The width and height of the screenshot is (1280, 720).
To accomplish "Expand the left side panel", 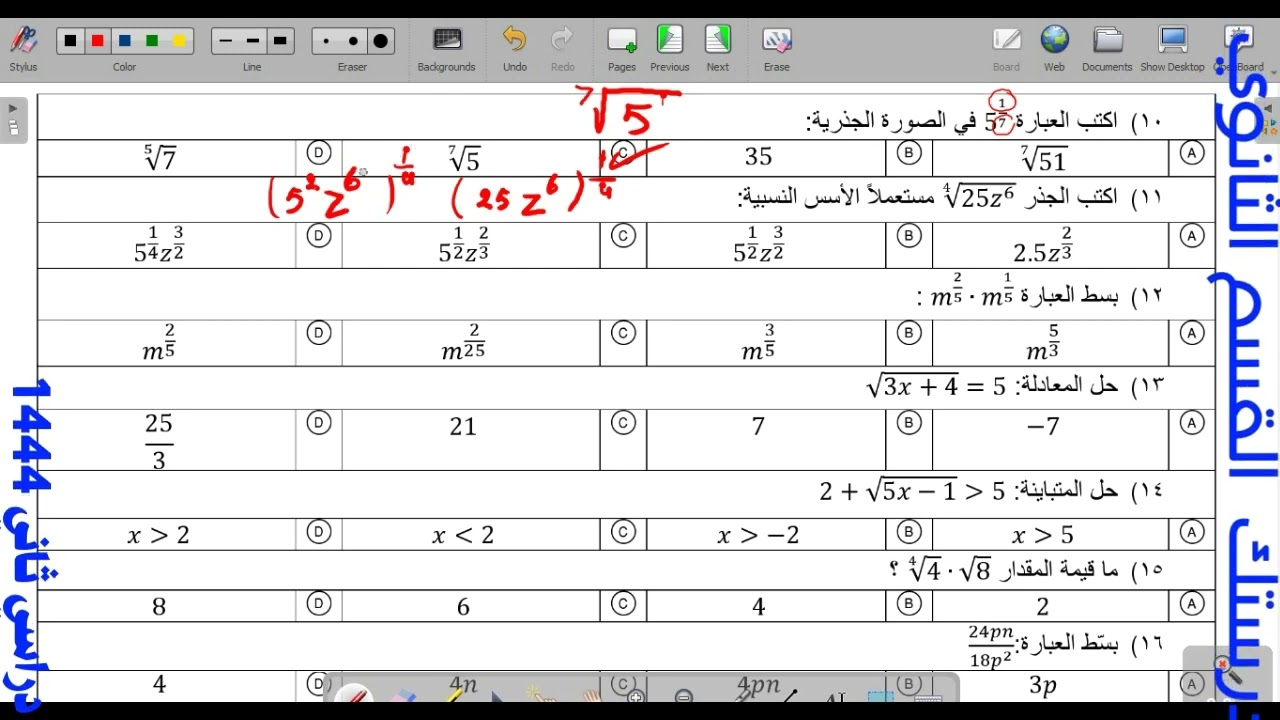I will (13, 120).
